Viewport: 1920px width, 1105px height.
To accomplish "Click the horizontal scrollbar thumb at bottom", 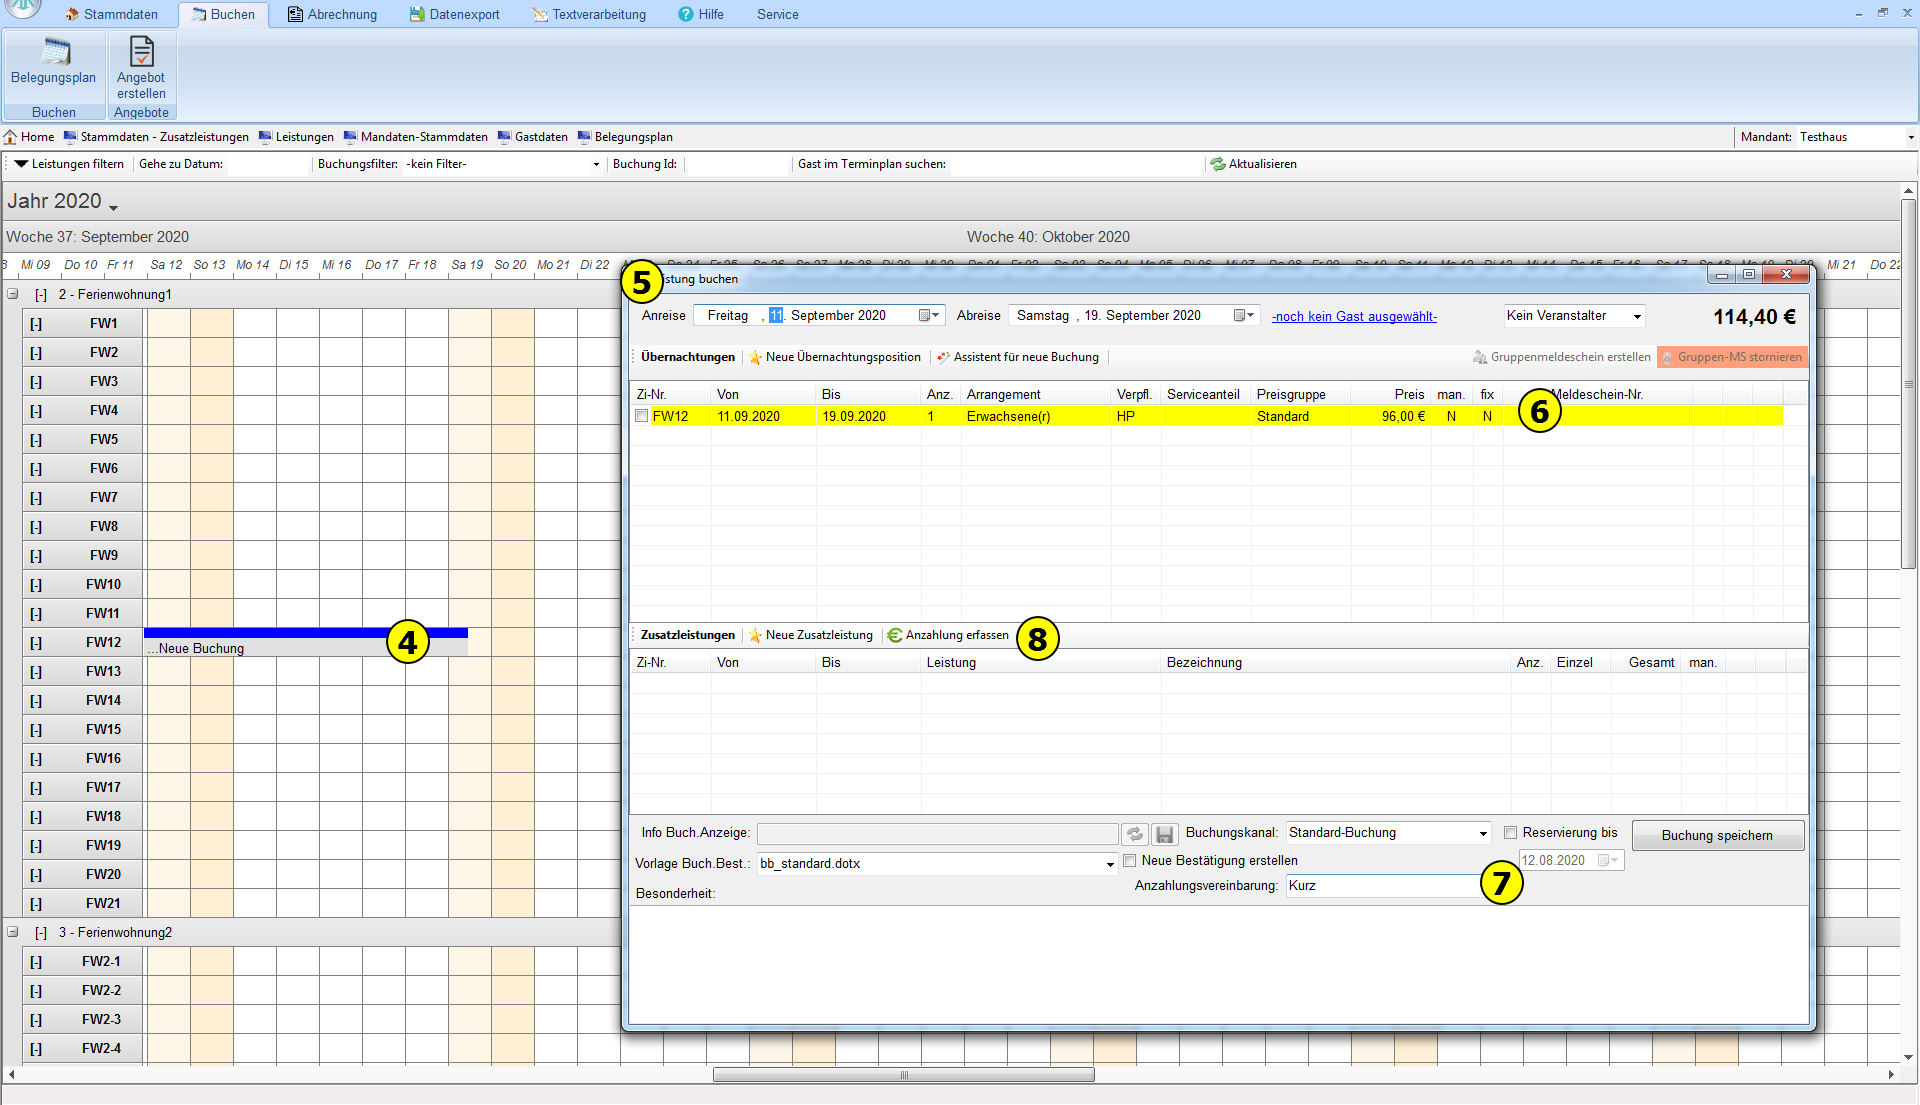I will pos(903,1075).
